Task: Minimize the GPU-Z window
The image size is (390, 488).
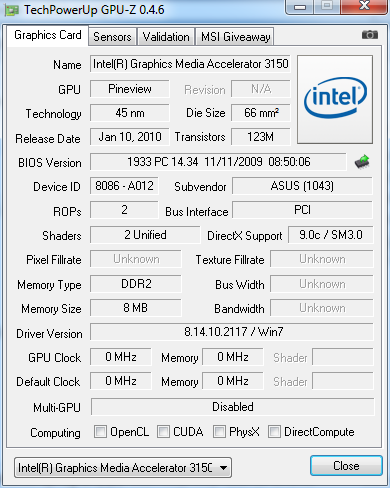Action: point(300,6)
